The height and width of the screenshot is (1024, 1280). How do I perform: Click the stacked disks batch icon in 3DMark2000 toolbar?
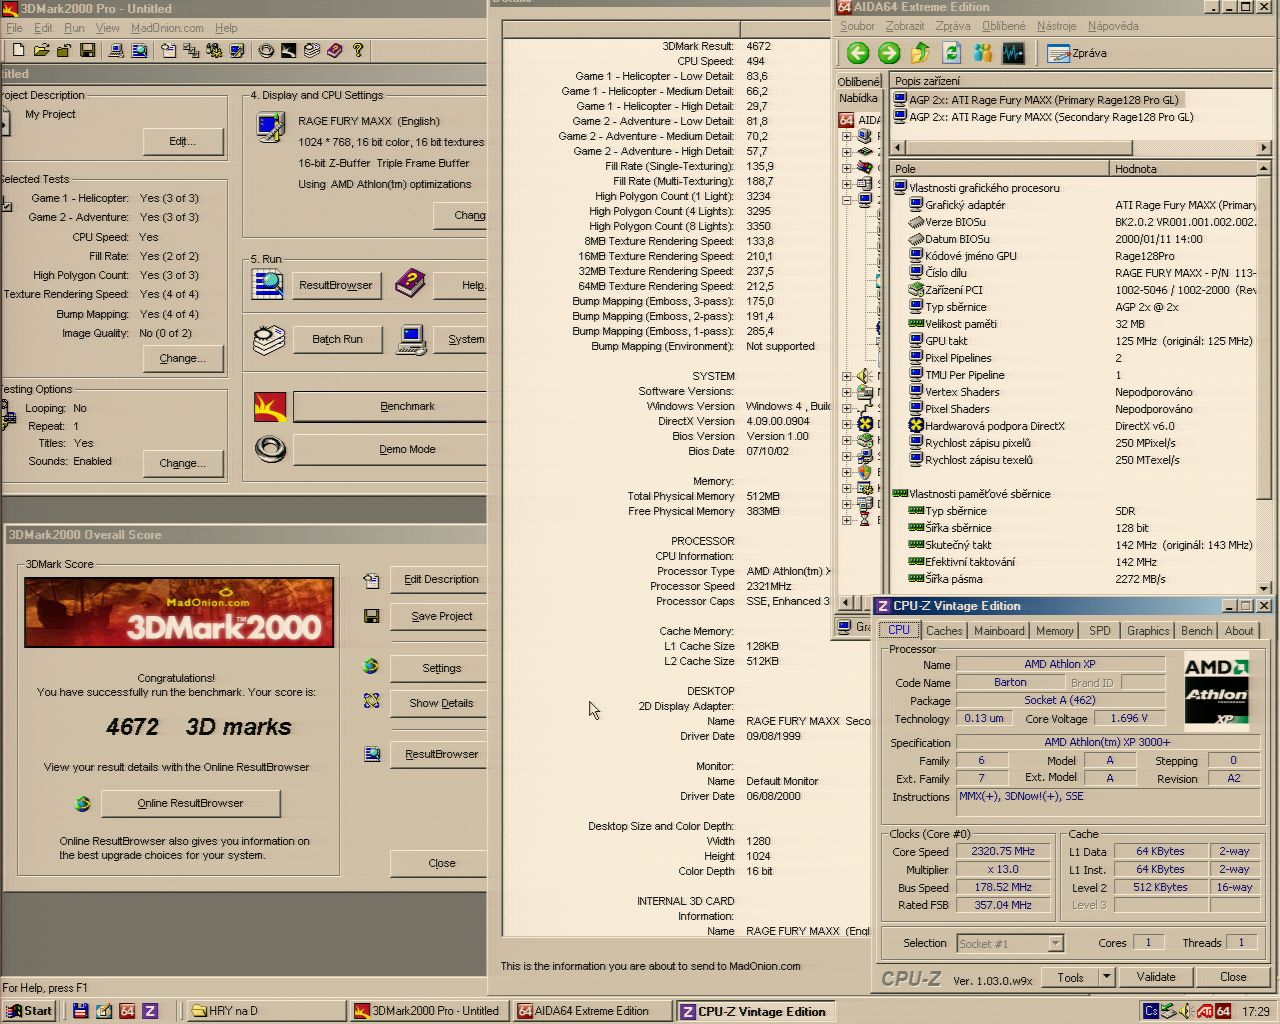(312, 50)
